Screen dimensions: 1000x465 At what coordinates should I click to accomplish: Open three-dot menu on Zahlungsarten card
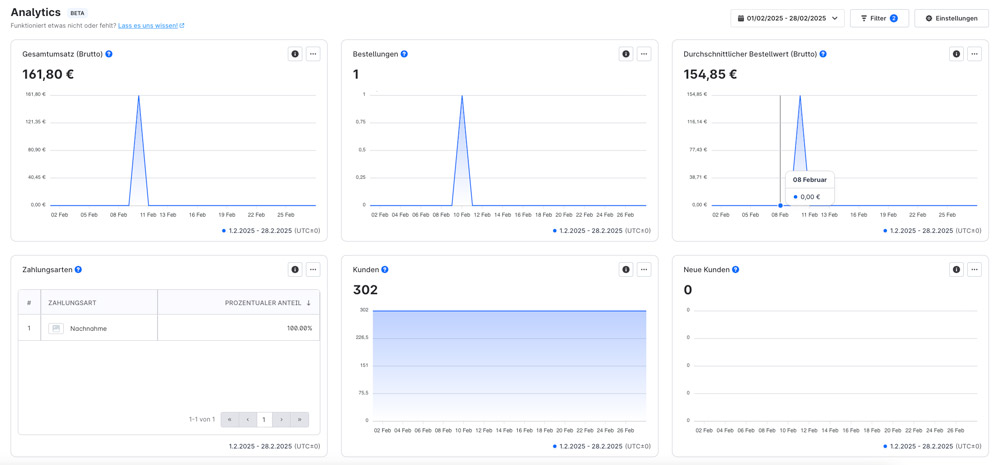[x=313, y=269]
